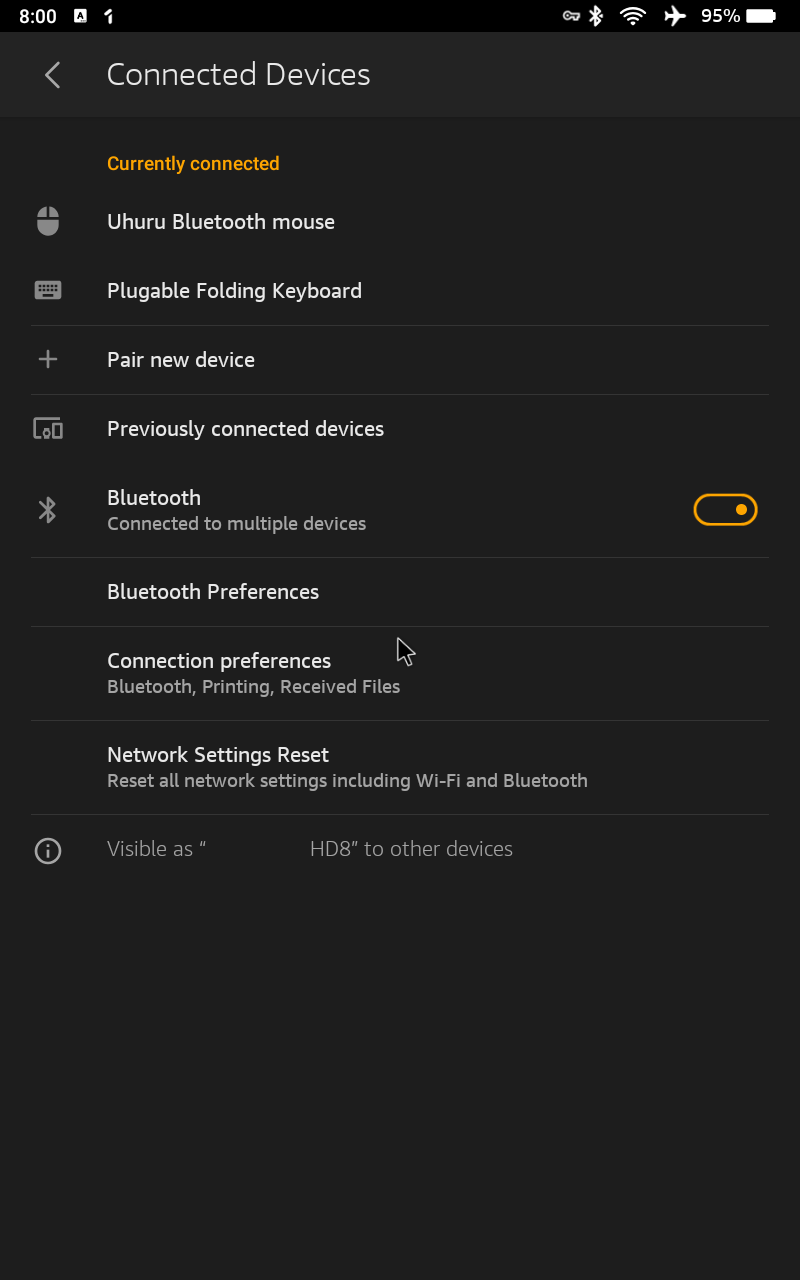This screenshot has height=1280, width=800.
Task: Tap the Visible as HD8 text
Action: coord(310,849)
